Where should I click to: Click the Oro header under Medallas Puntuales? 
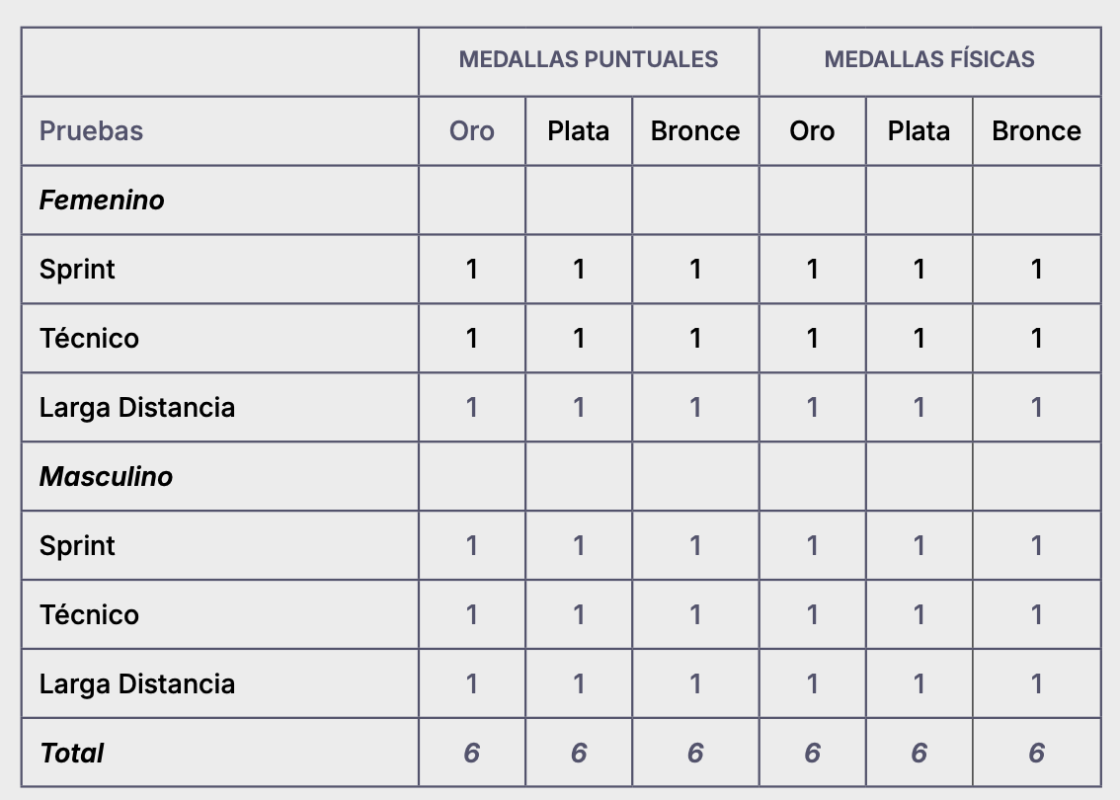pyautogui.click(x=472, y=131)
